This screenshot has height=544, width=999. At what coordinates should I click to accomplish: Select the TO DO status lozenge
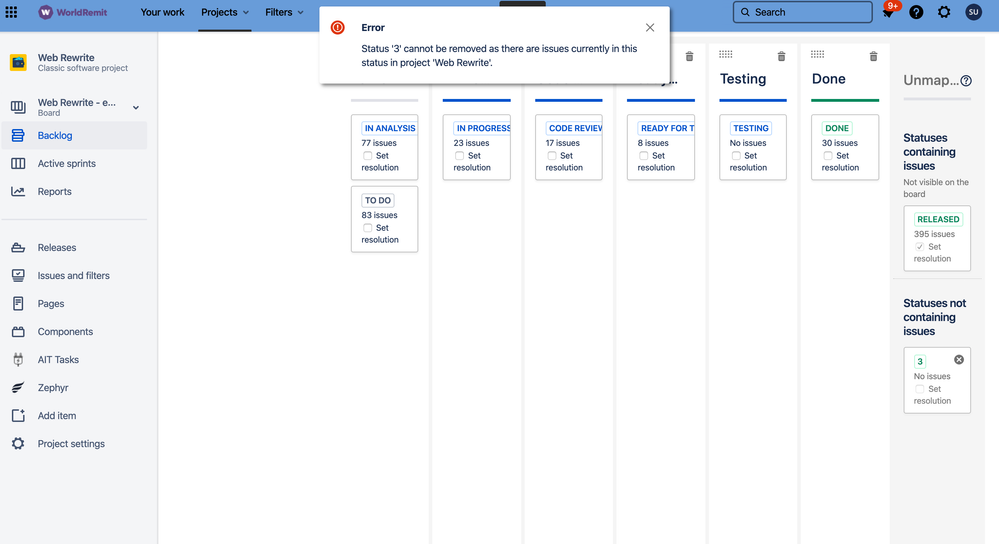click(x=378, y=200)
